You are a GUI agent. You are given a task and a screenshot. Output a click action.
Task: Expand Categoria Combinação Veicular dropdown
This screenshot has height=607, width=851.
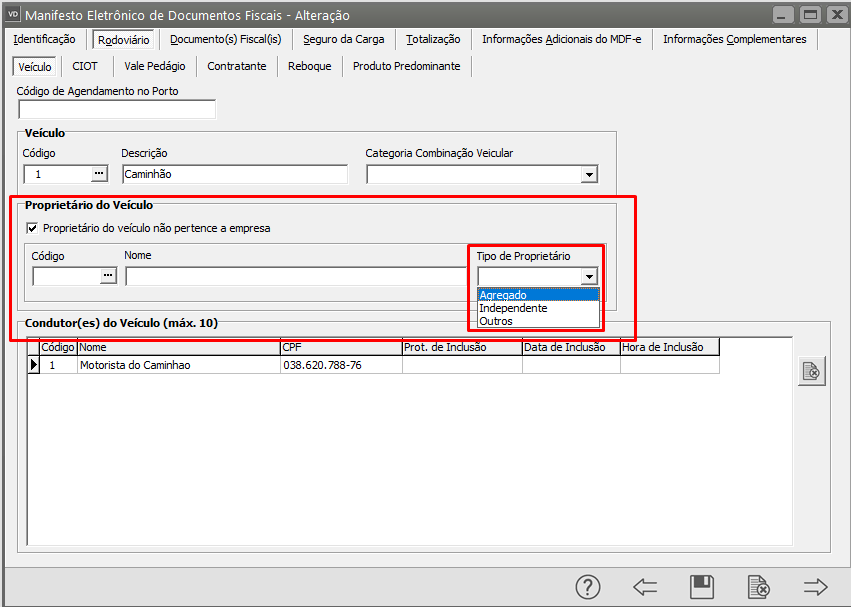click(589, 174)
